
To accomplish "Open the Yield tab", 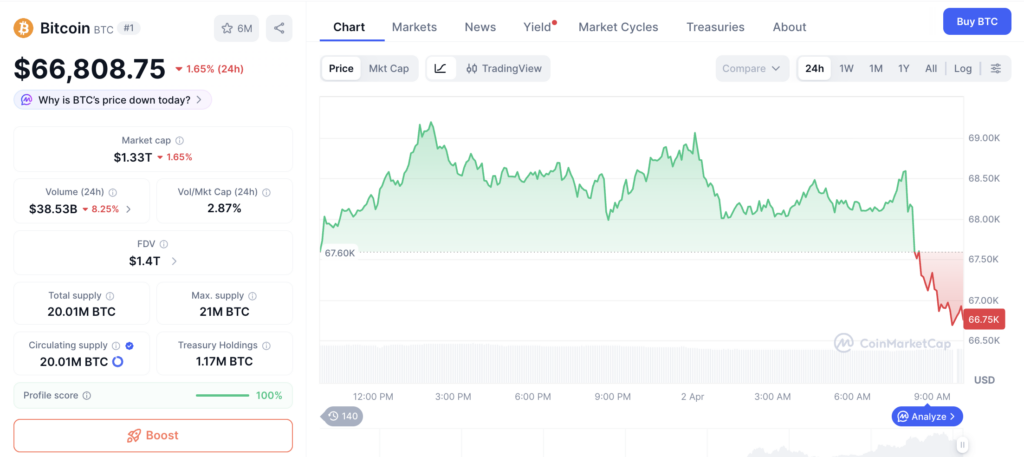I will [x=537, y=27].
